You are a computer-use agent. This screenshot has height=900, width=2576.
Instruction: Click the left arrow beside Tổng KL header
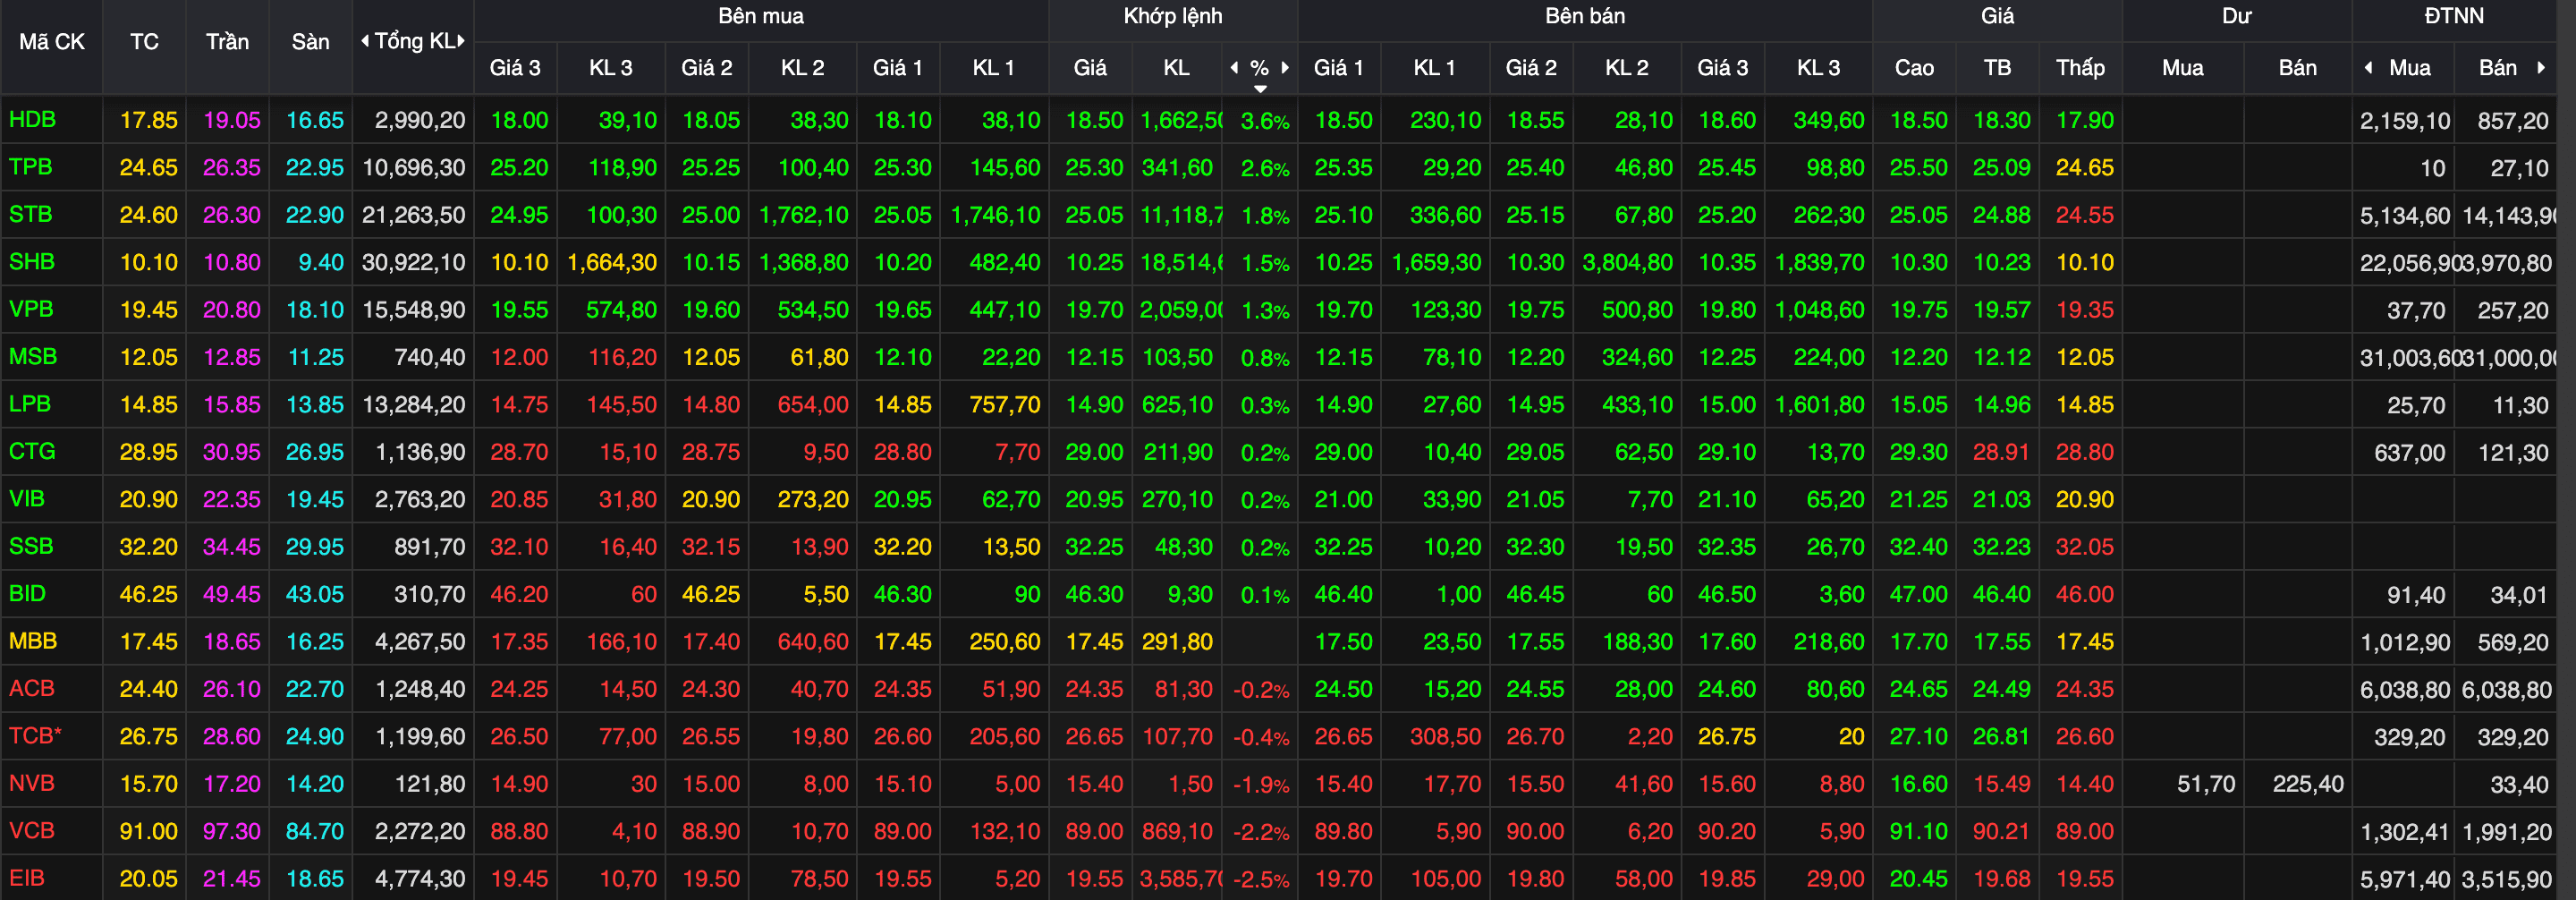pos(365,41)
